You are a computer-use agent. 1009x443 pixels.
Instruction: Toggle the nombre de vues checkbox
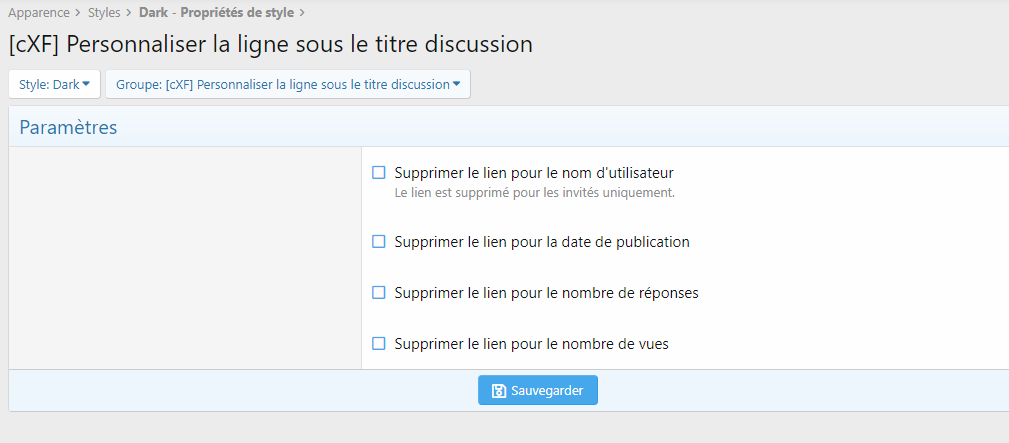point(379,343)
